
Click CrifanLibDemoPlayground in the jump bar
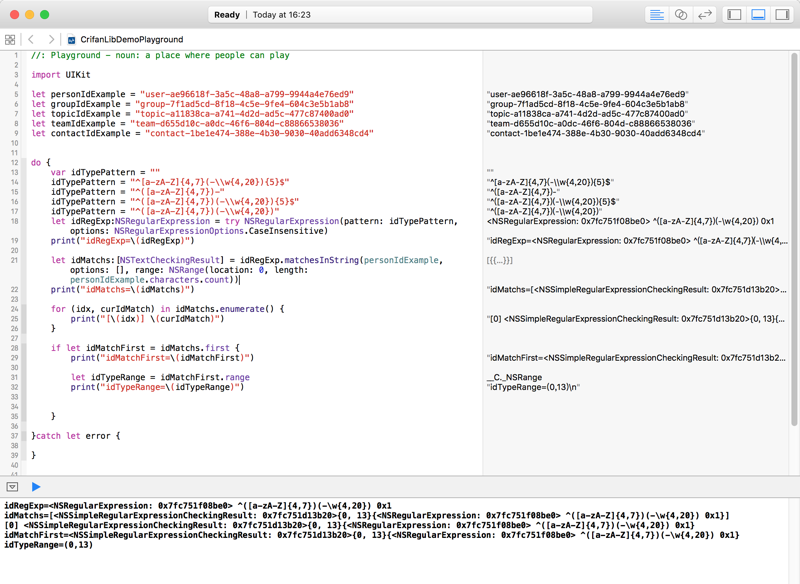(x=132, y=39)
